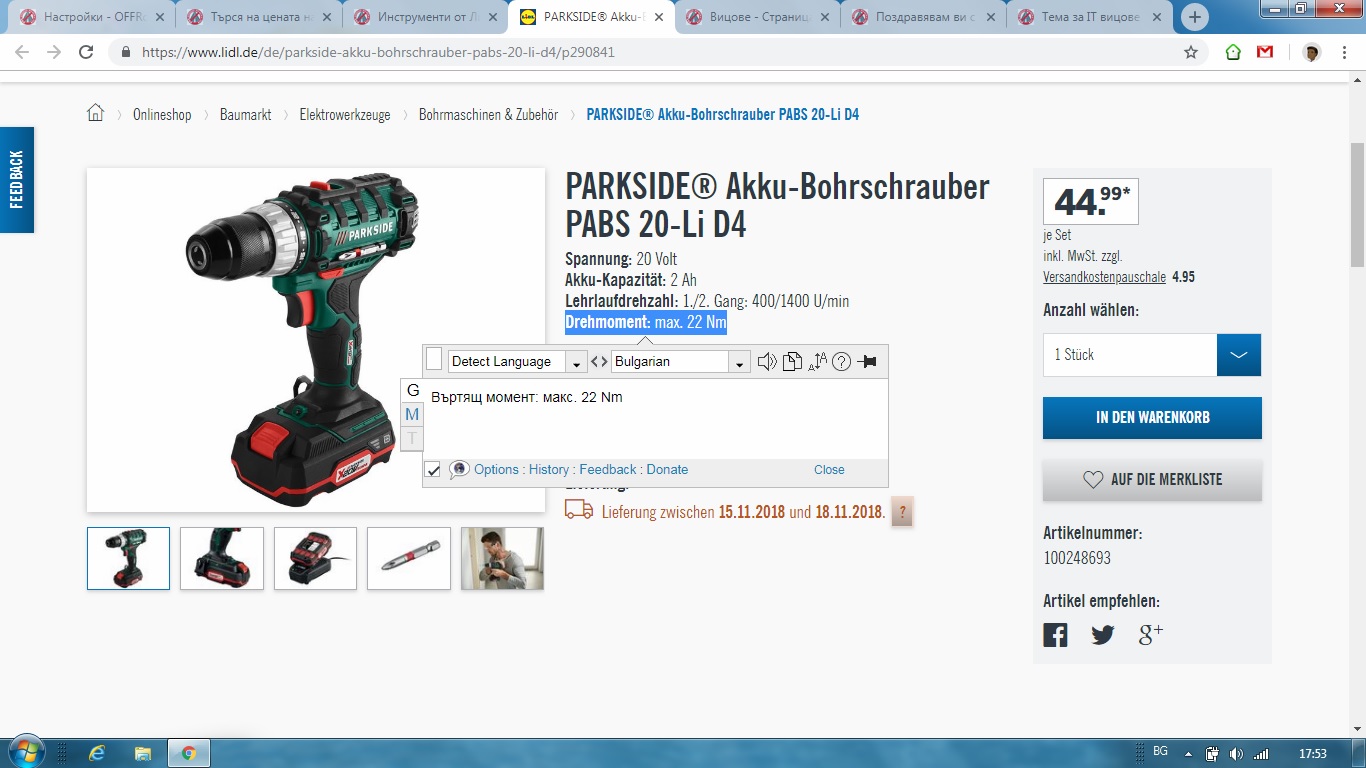Viewport: 1366px width, 768px height.
Task: Open translator help question mark
Action: point(842,362)
